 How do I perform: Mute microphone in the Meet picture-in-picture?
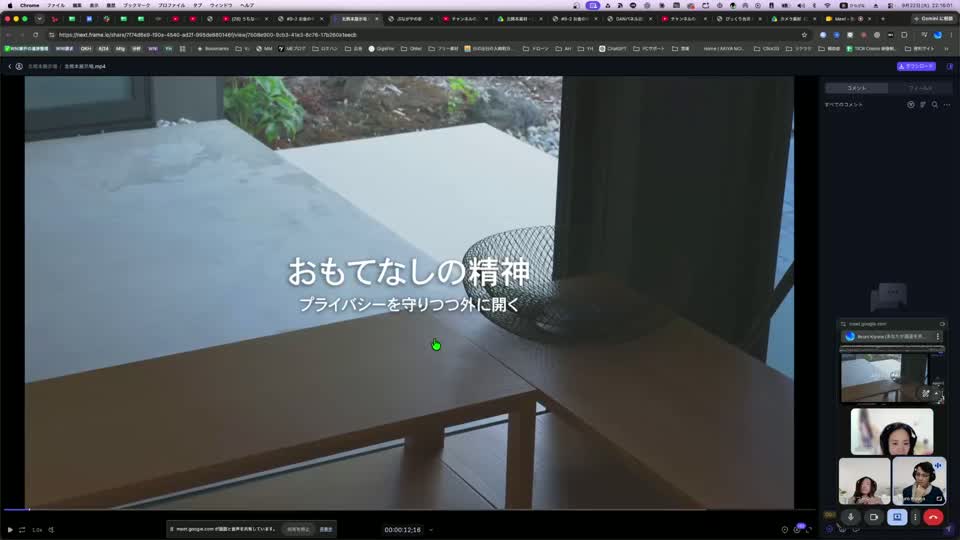pos(850,517)
